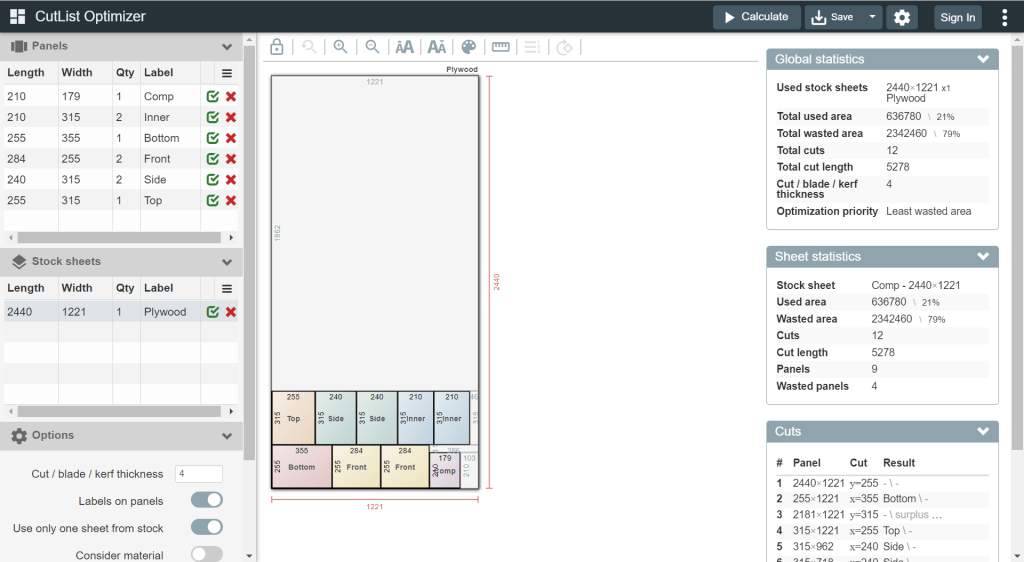This screenshot has width=1024, height=562.
Task: Click the kerf thickness input field
Action: (198, 474)
